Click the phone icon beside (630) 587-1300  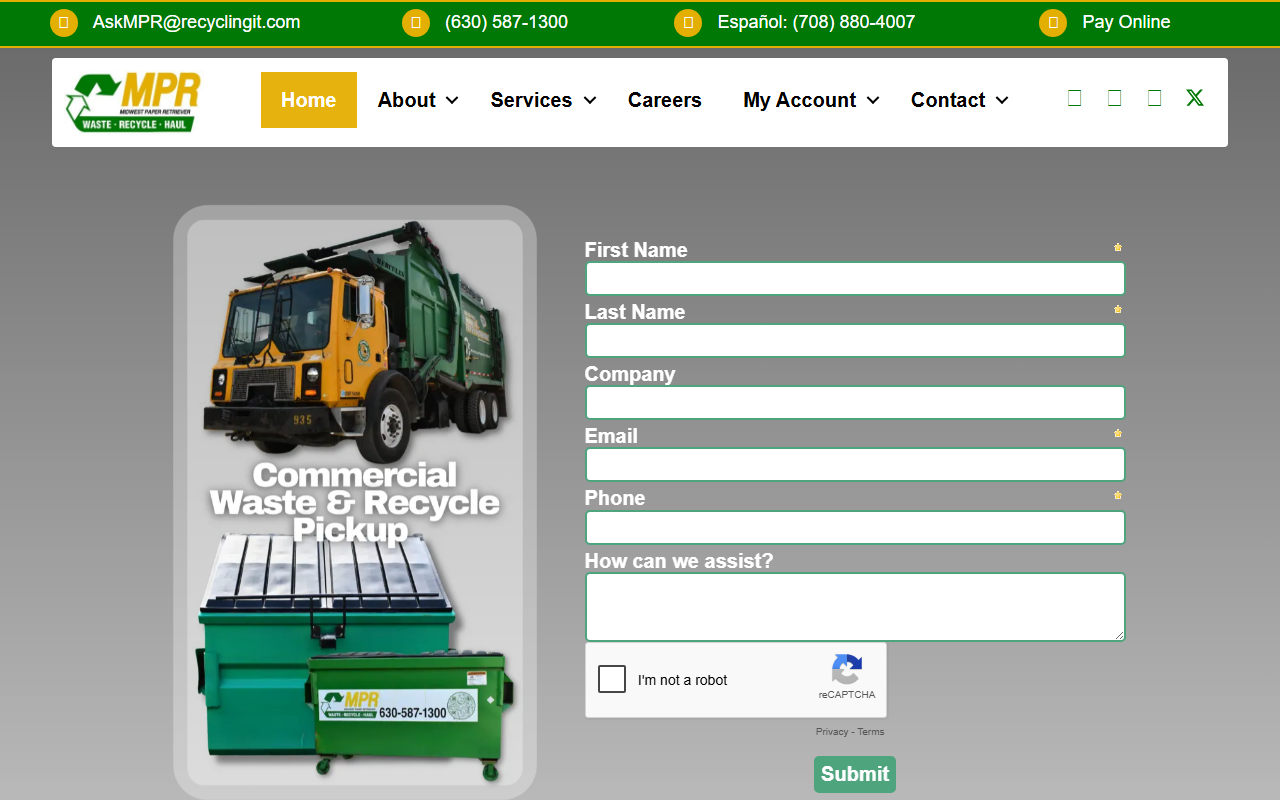tap(416, 23)
